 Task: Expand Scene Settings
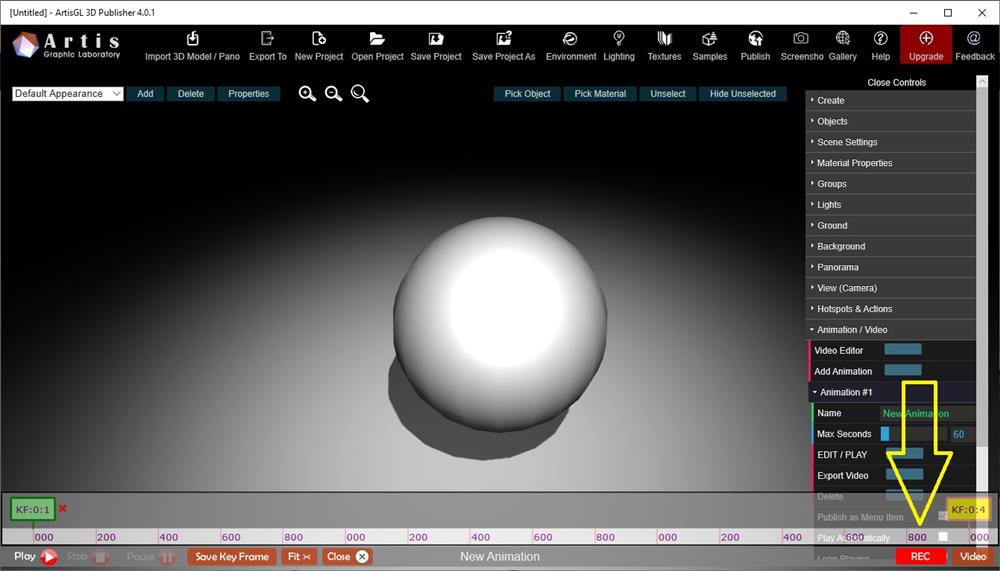point(891,142)
